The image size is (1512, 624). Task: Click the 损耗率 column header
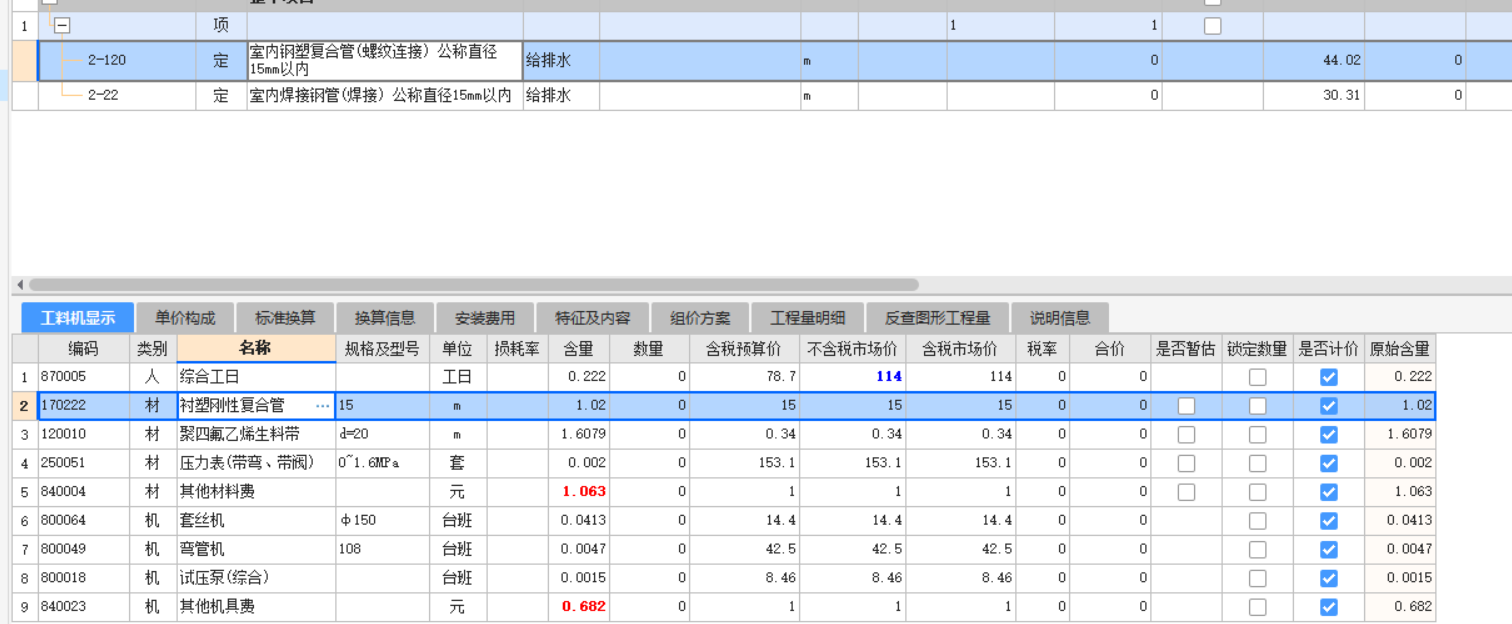point(517,348)
